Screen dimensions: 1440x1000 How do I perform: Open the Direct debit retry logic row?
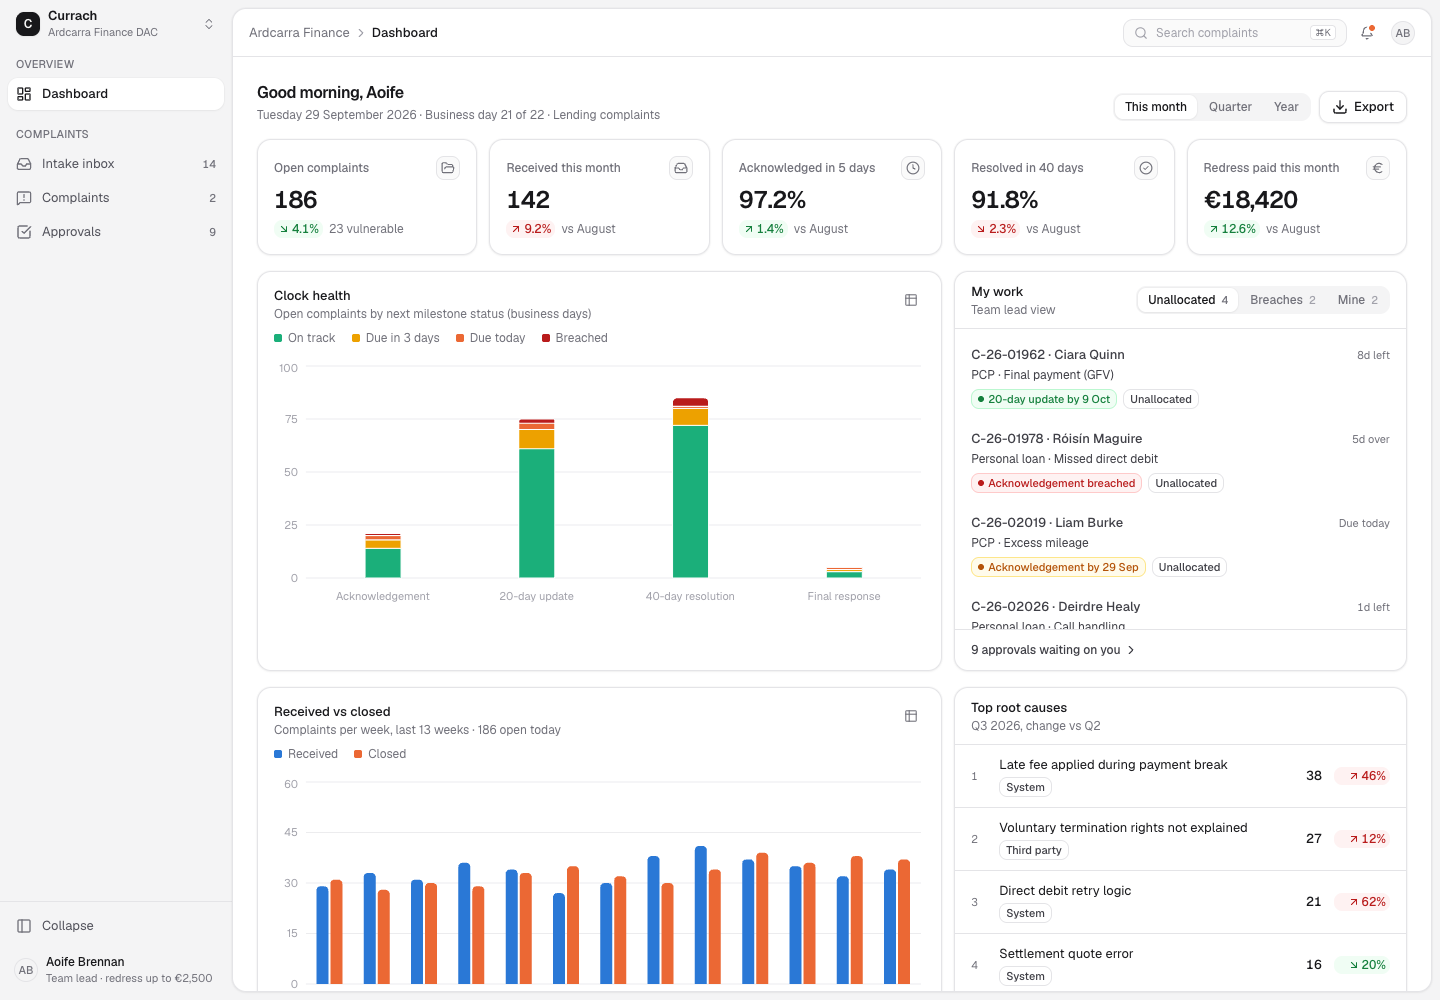1180,902
